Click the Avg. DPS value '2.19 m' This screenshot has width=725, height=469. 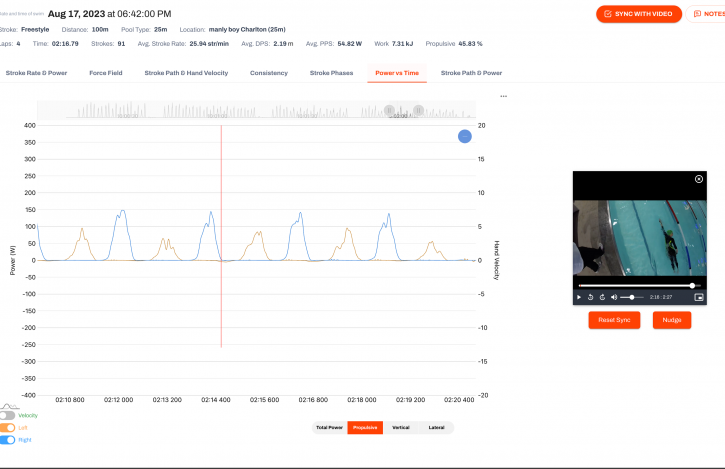click(x=283, y=44)
